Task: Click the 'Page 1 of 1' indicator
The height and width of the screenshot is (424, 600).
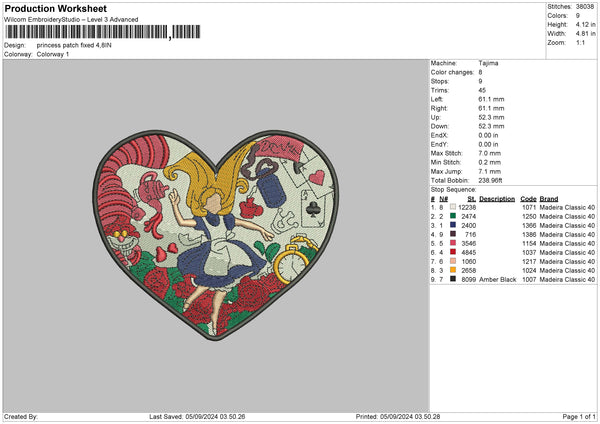Action: tap(579, 416)
